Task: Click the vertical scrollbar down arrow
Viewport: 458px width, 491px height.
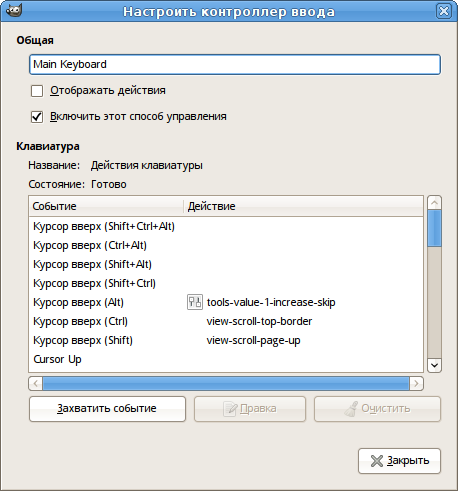Action: point(434,365)
